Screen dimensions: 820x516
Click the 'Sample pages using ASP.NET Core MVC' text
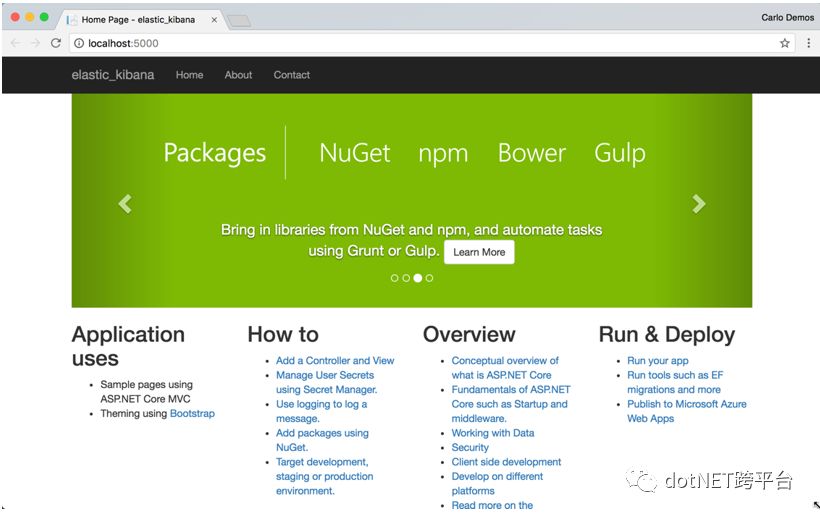point(146,392)
